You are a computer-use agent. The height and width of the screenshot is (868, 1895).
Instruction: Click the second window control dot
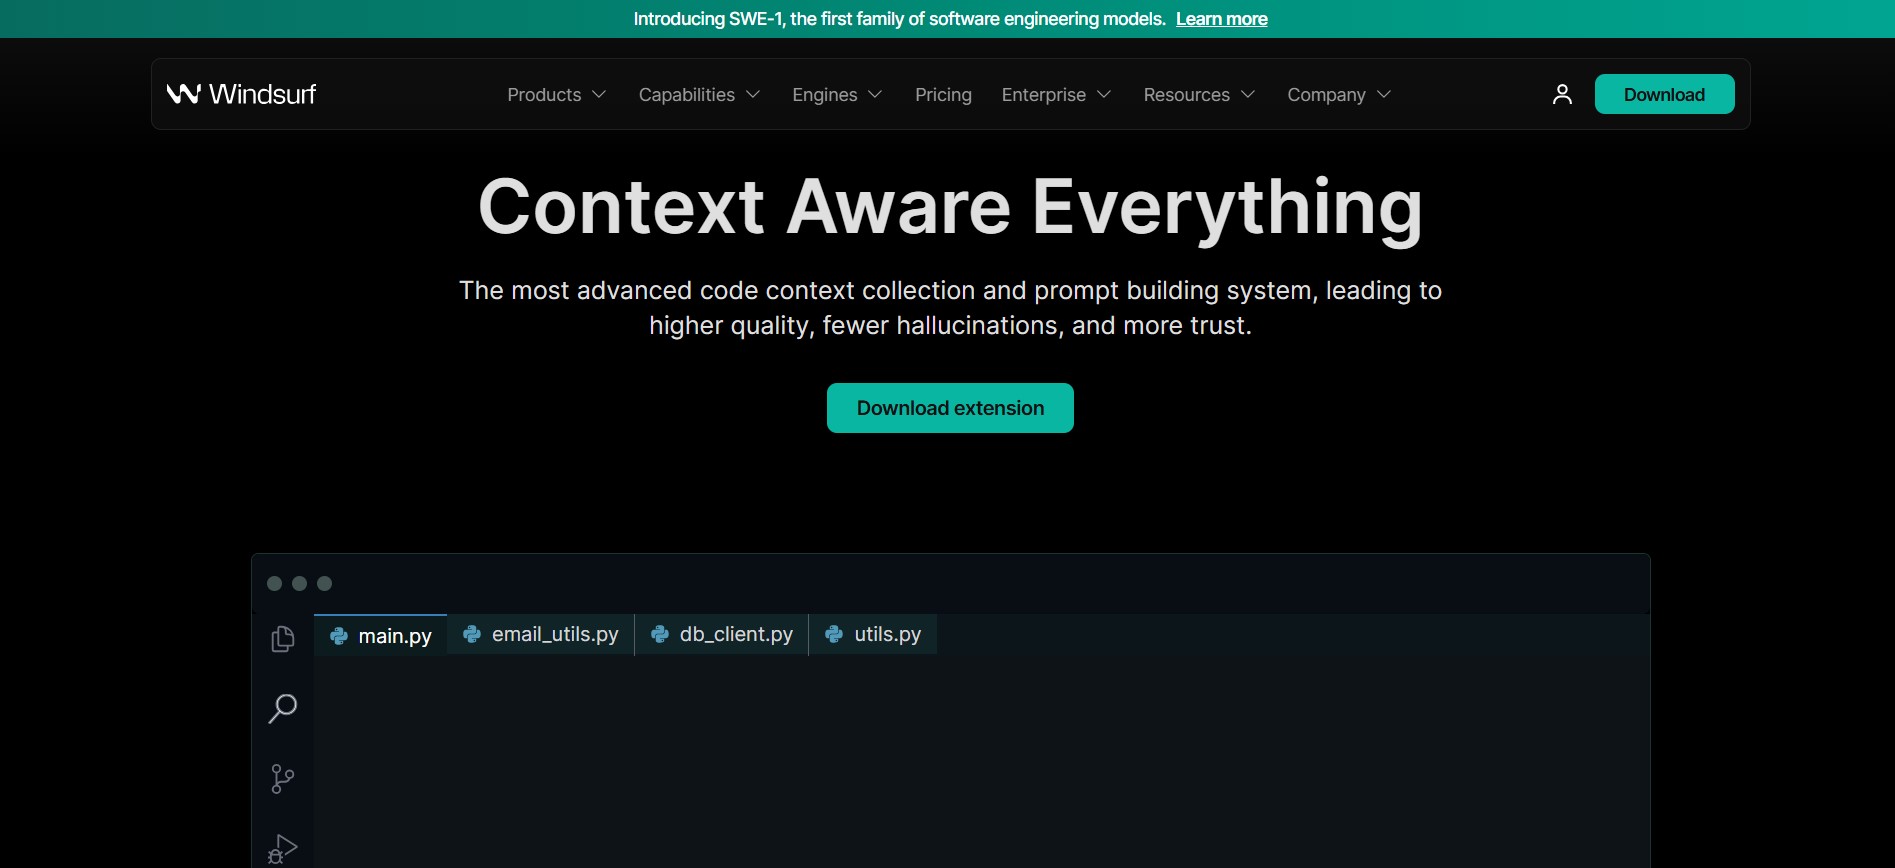pyautogui.click(x=299, y=583)
